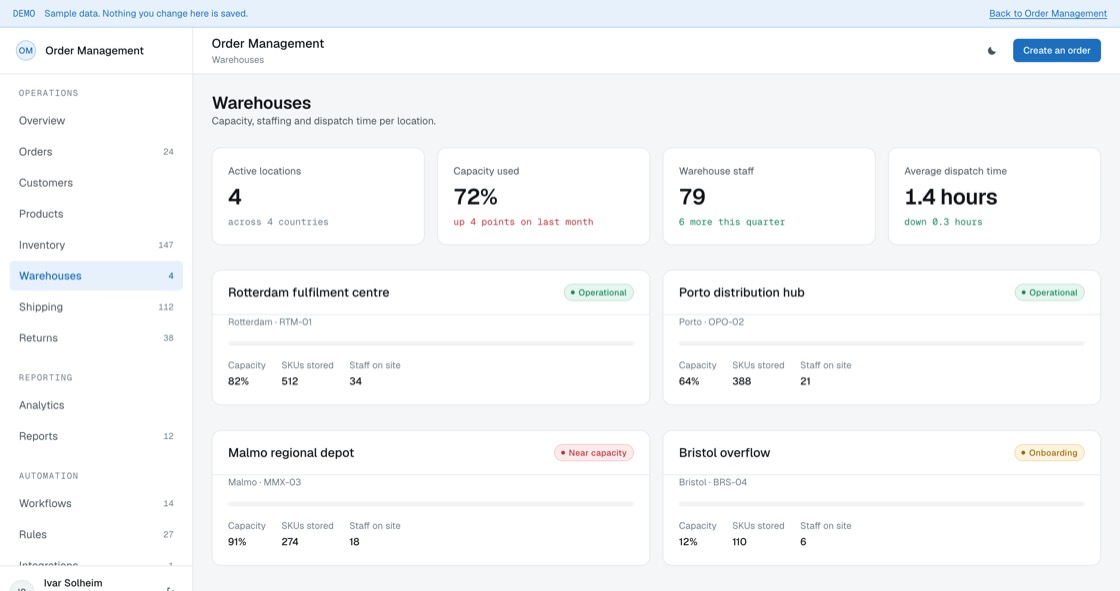Navigate to Products in the sidebar
1120x591 pixels.
[96, 214]
